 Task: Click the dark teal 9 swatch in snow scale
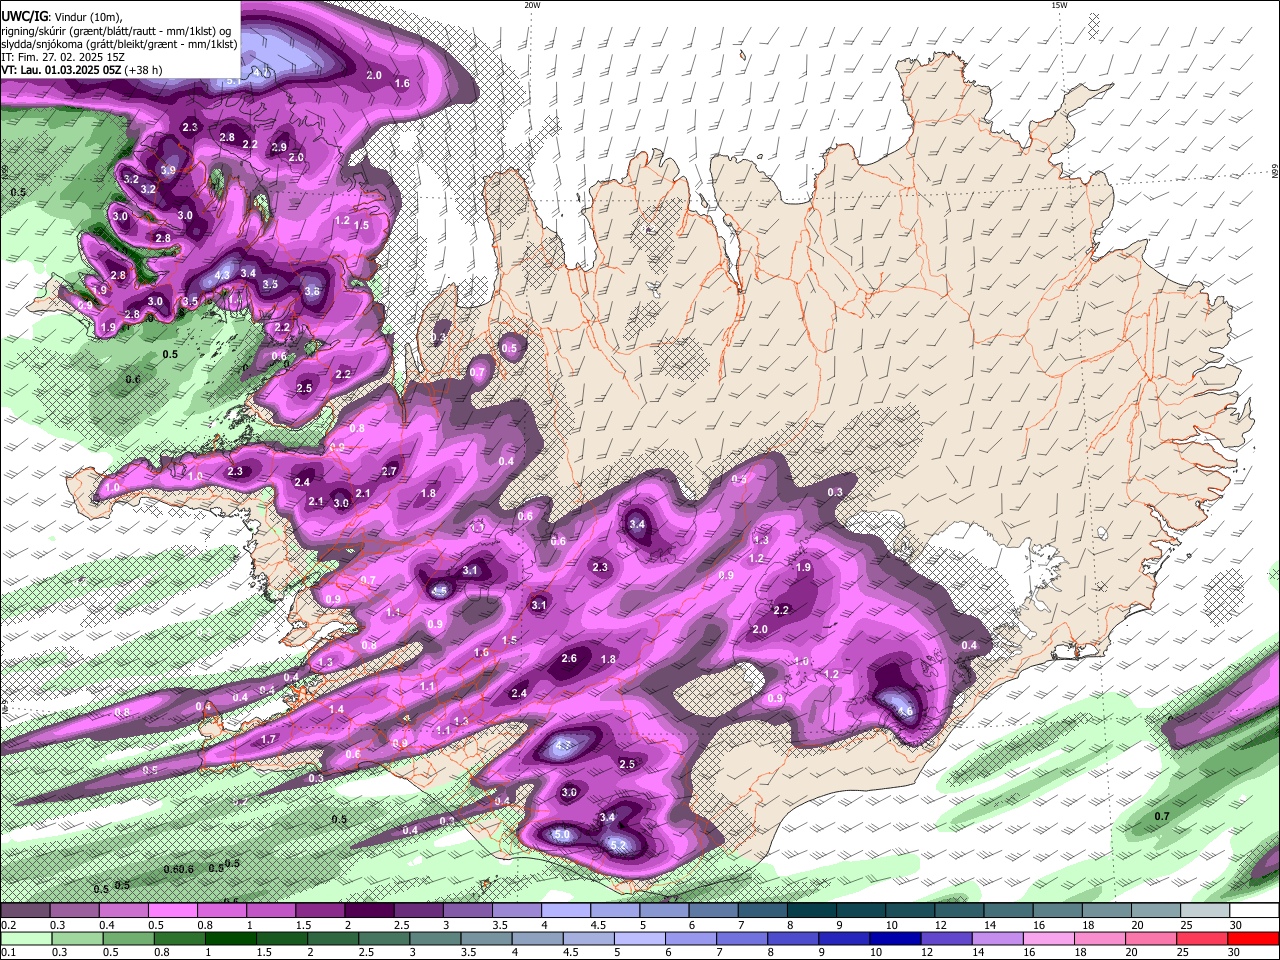[x=861, y=911]
